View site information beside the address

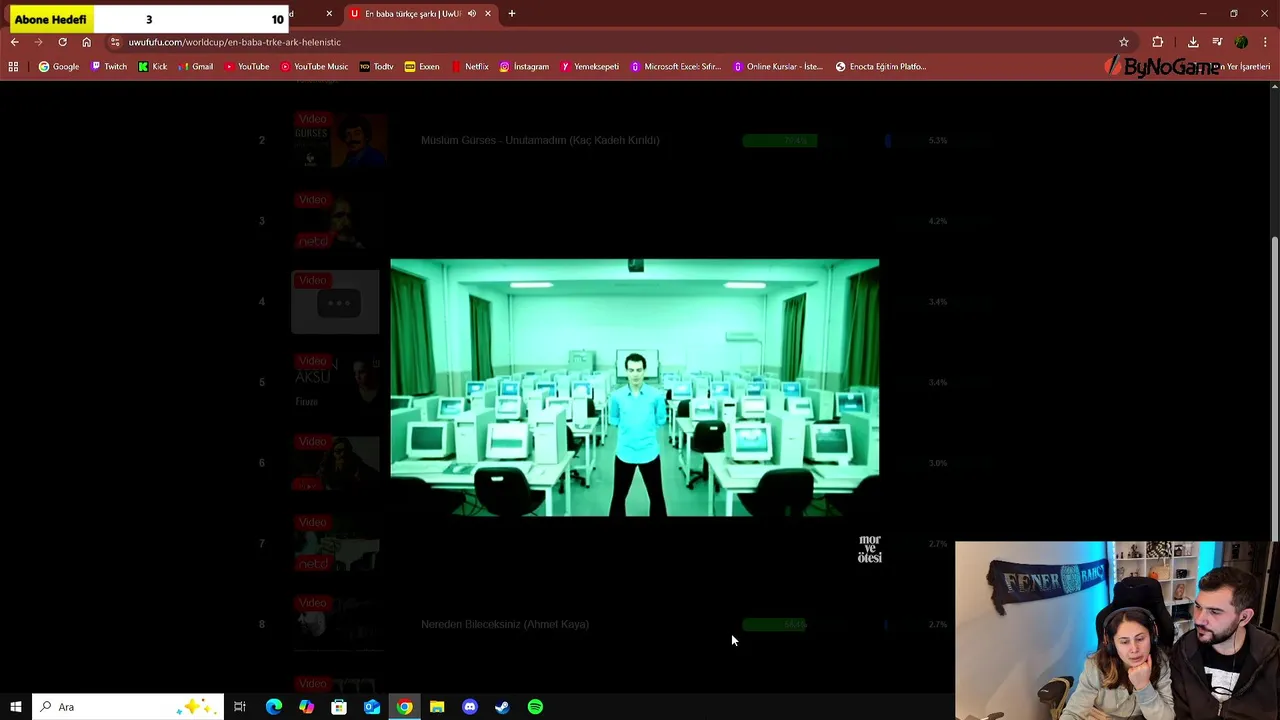click(115, 42)
